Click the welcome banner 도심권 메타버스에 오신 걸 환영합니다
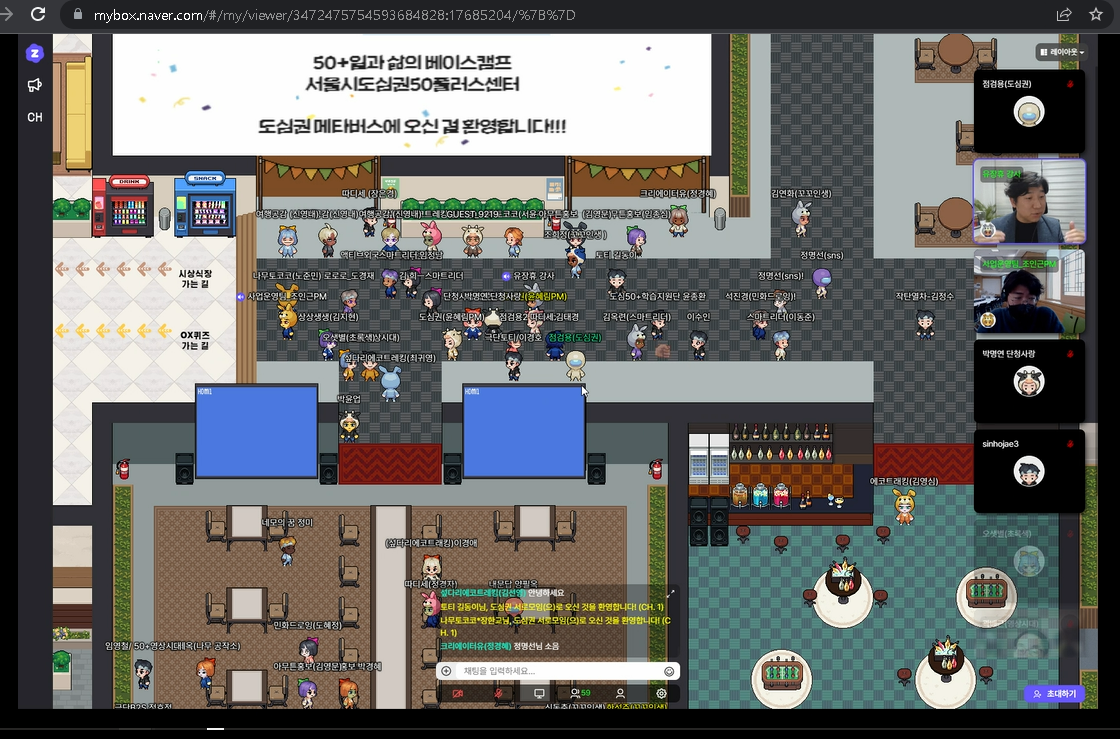 tap(412, 126)
